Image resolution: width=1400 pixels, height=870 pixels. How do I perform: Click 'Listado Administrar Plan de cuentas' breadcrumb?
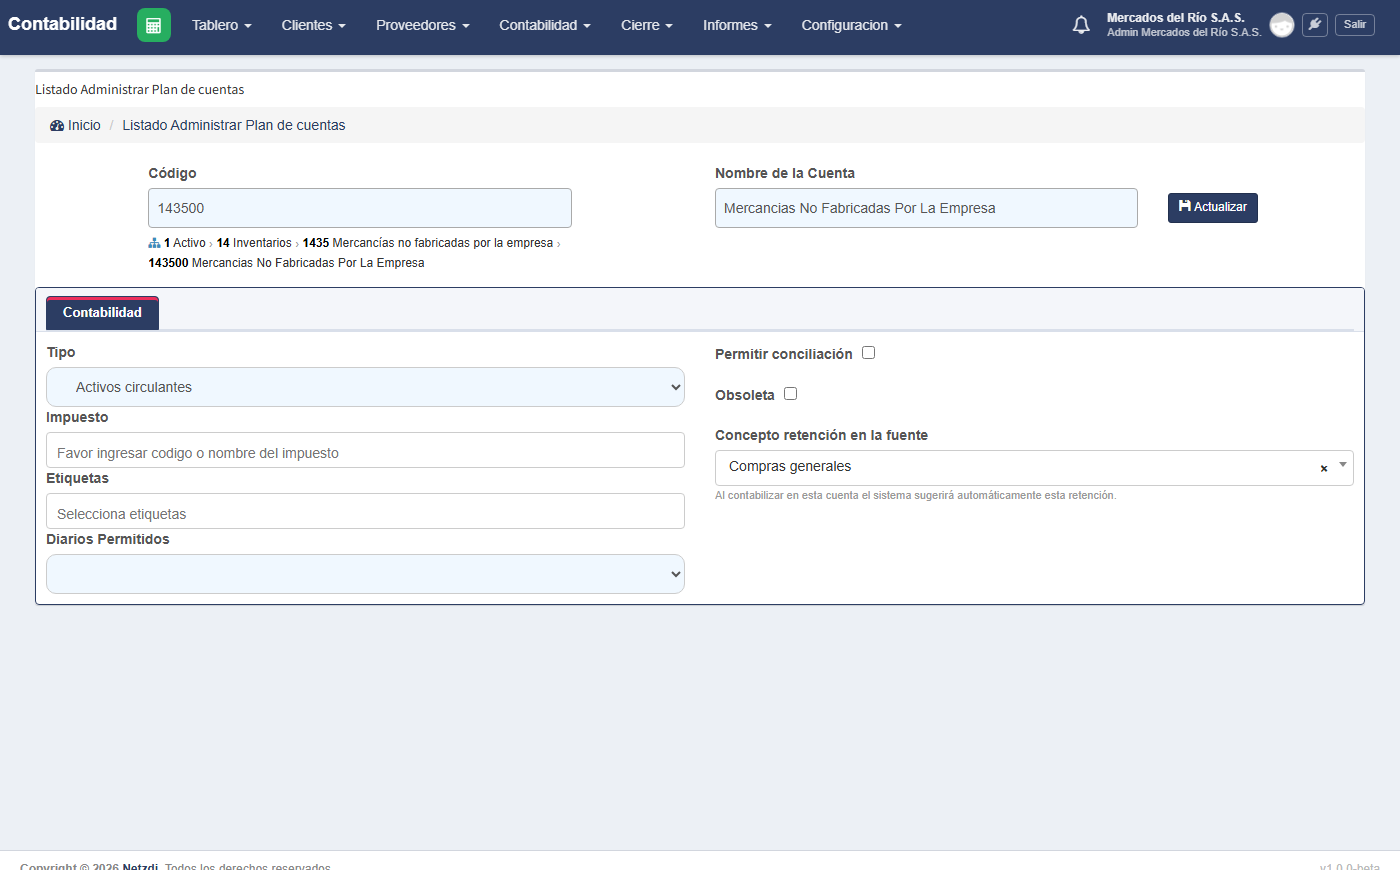pos(234,126)
